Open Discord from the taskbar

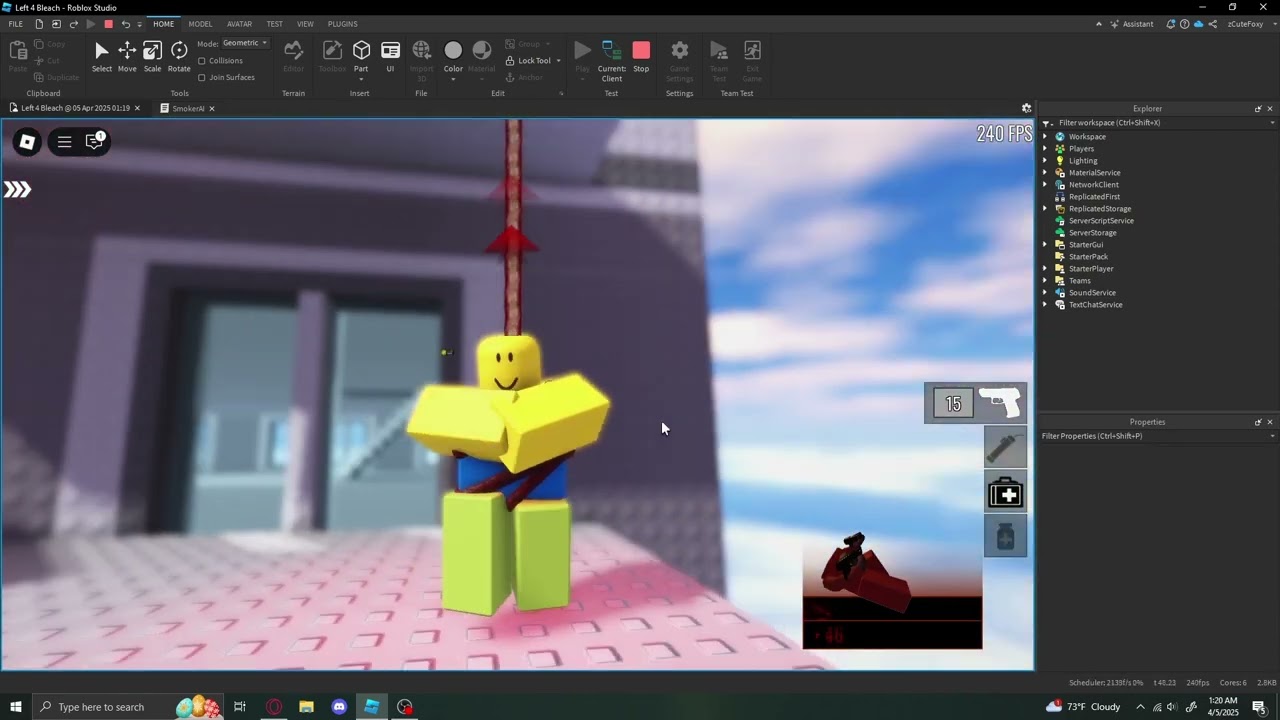(339, 707)
